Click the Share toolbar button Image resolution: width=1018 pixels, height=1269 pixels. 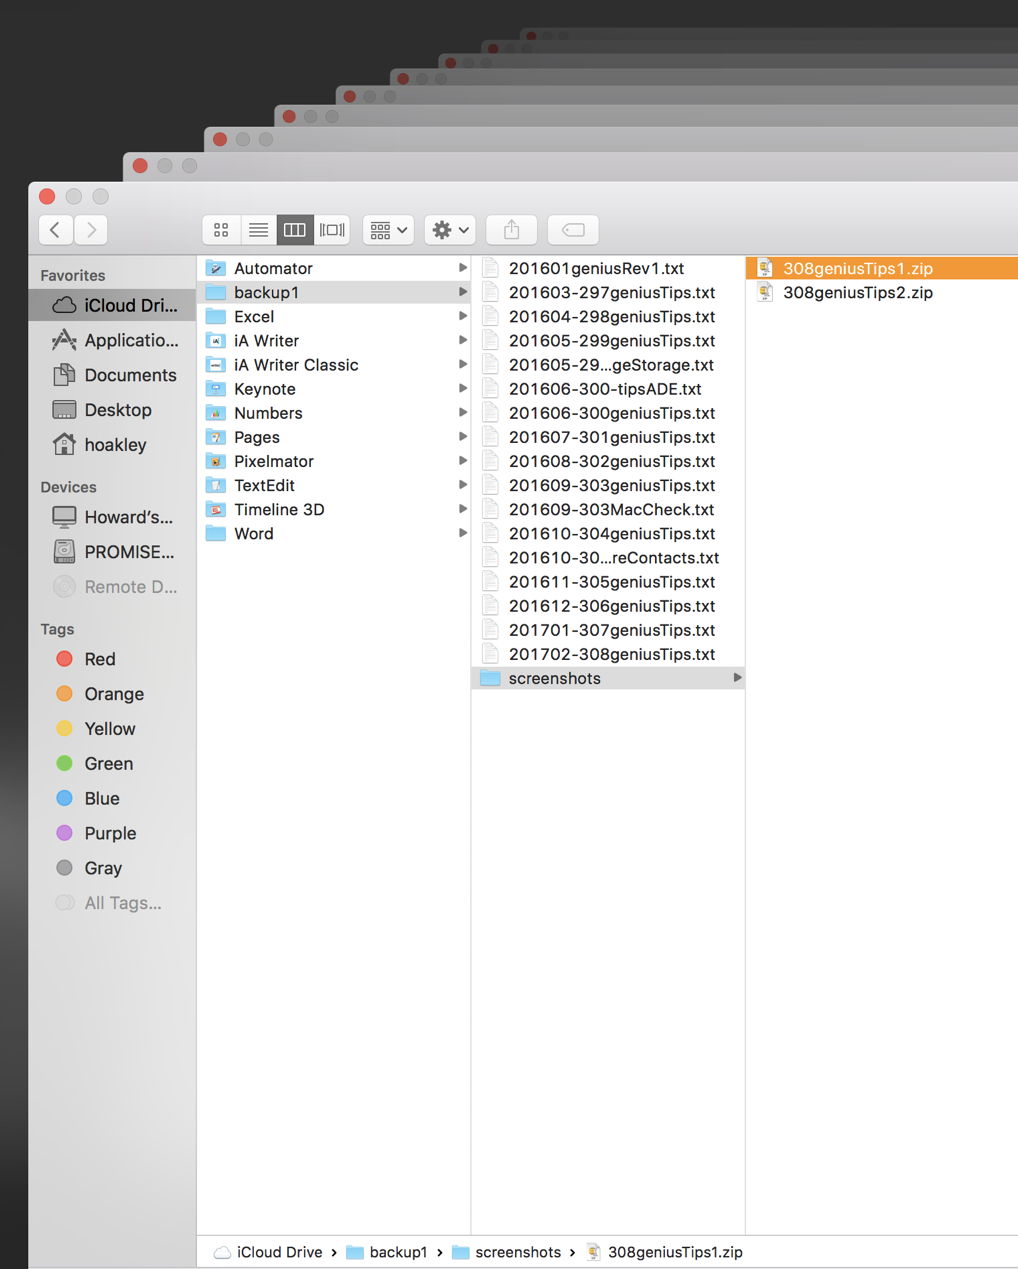511,230
